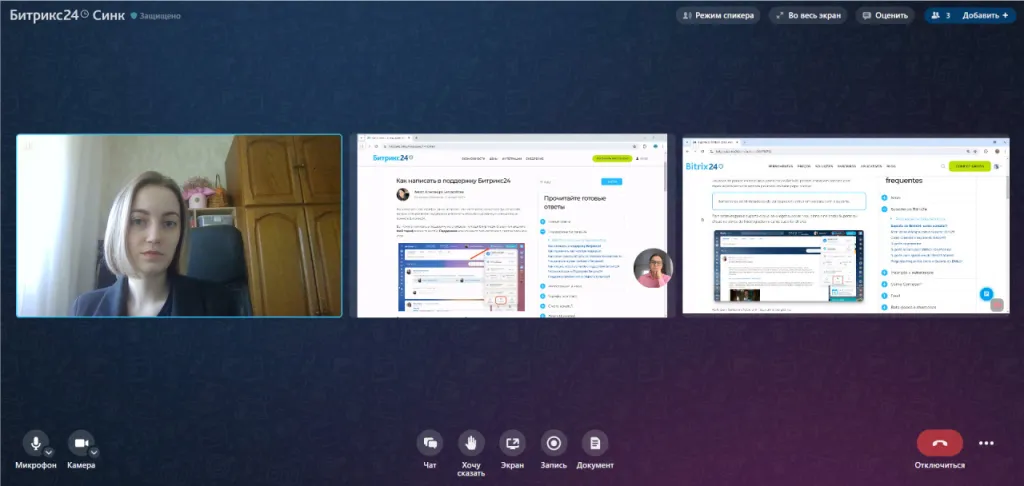Show the participants list (3)
Viewport: 1024px width, 486px height.
[x=942, y=15]
